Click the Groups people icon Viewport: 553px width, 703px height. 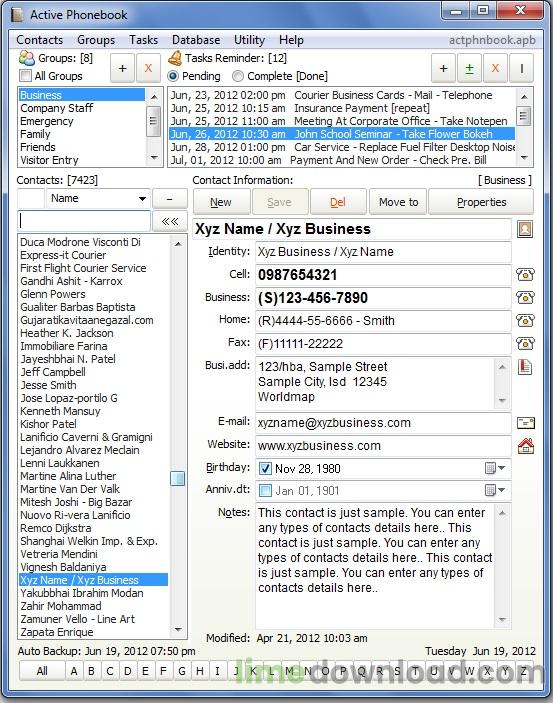pos(26,58)
